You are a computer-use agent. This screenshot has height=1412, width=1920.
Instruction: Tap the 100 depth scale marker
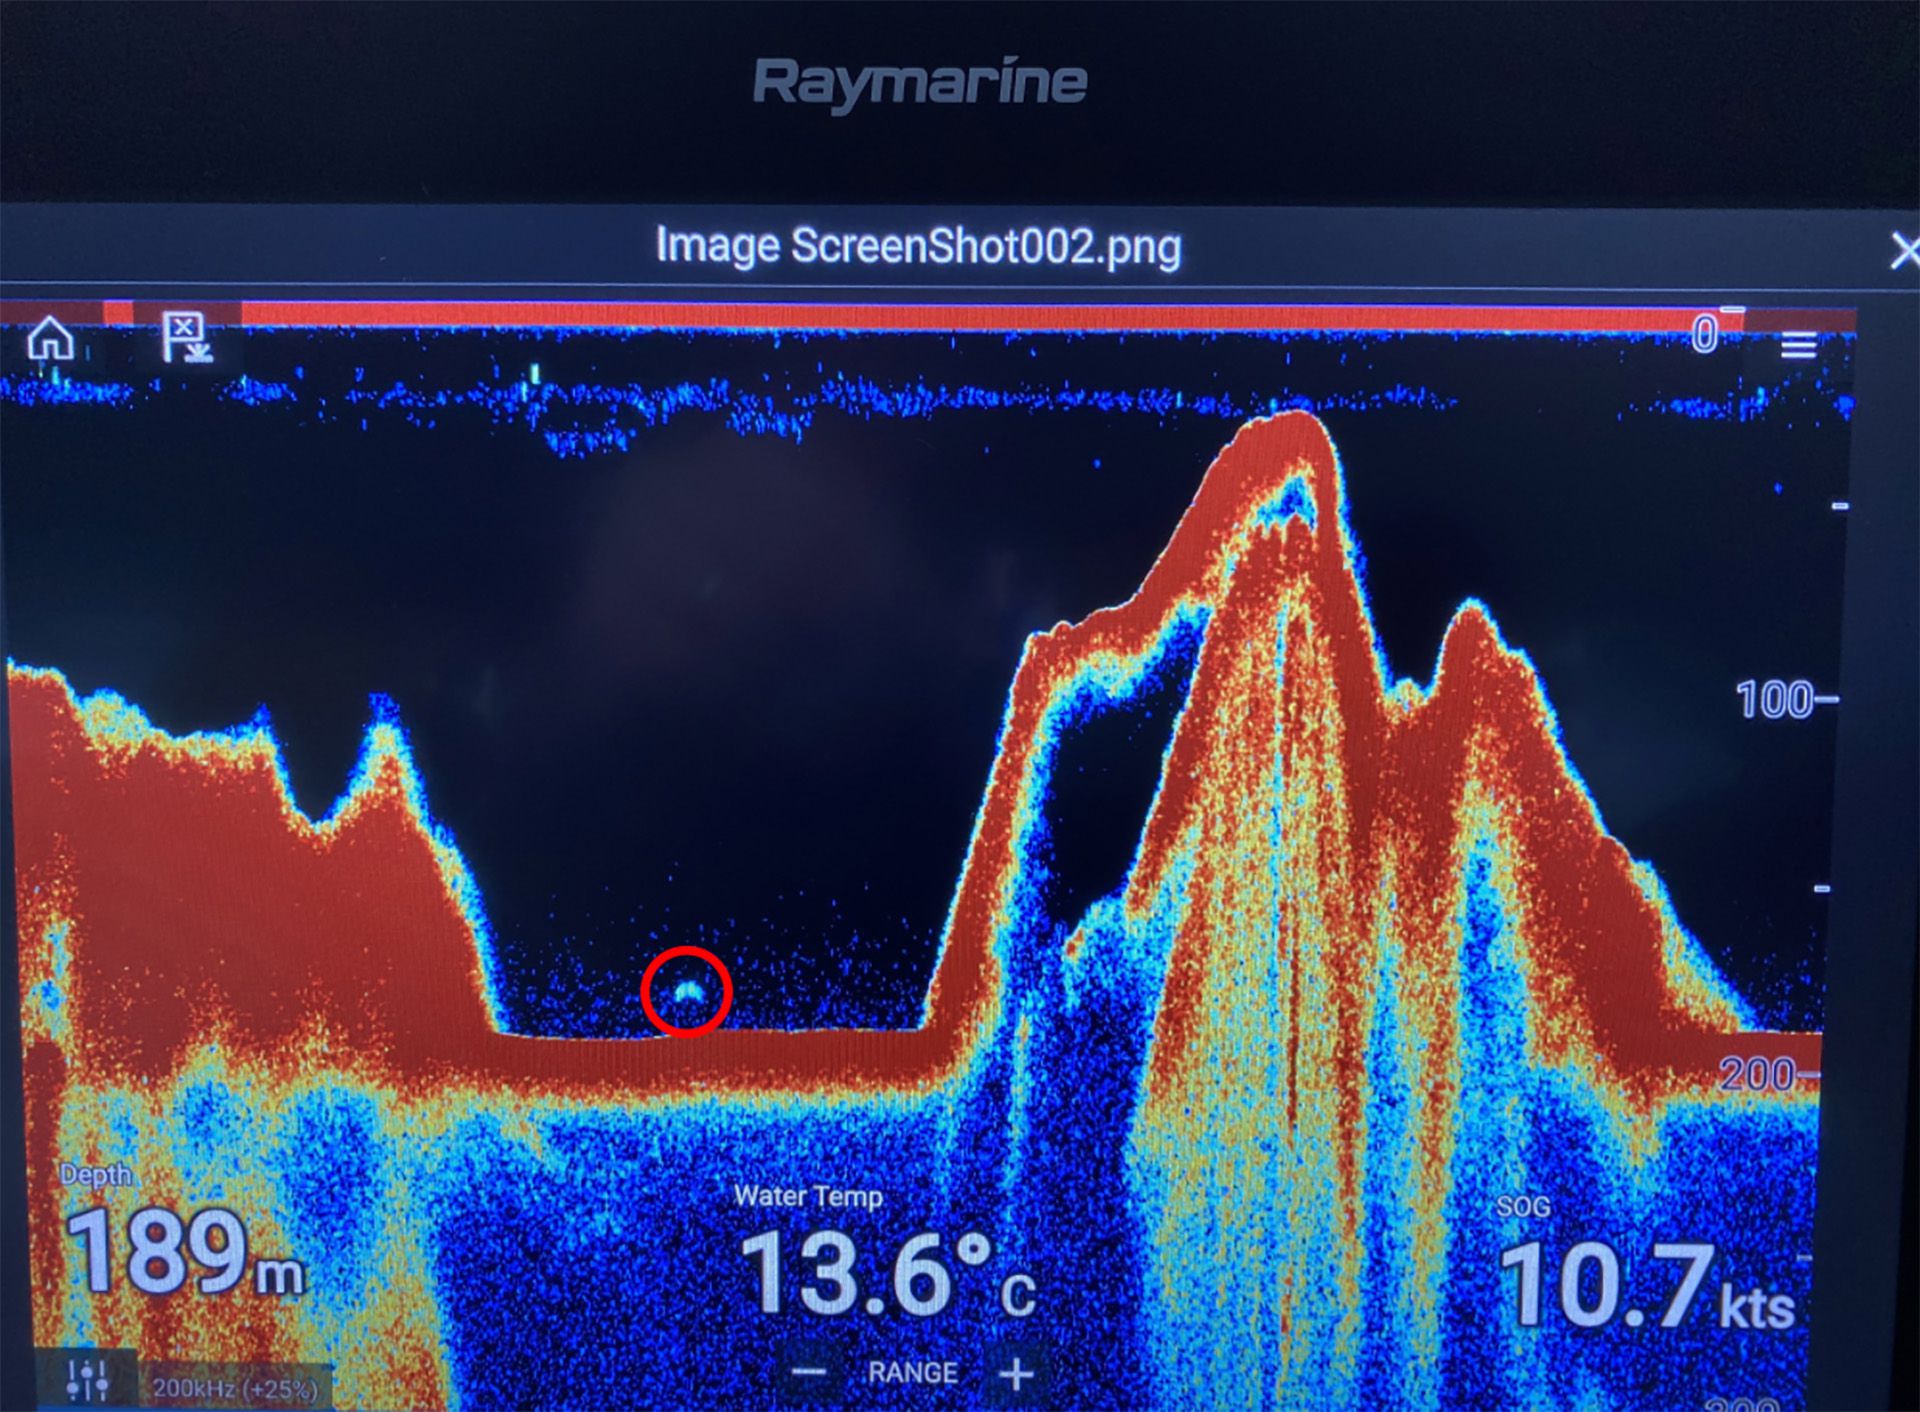(x=1774, y=700)
